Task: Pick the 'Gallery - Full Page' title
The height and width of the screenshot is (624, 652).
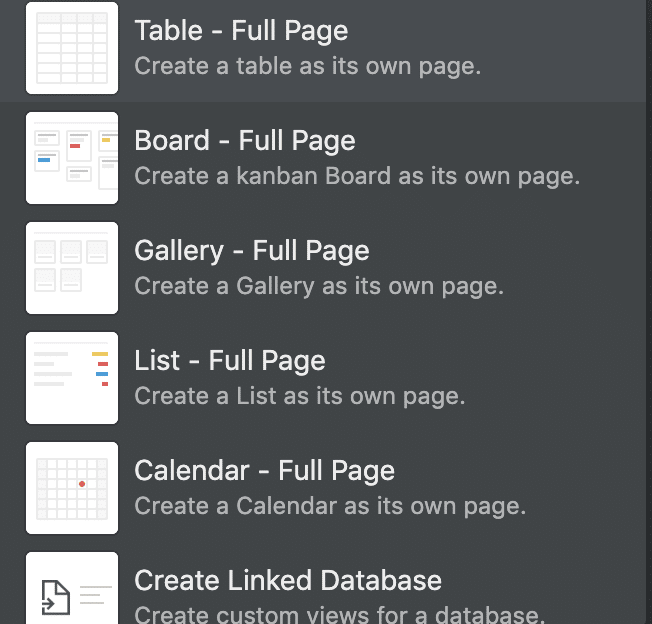Action: tap(252, 251)
